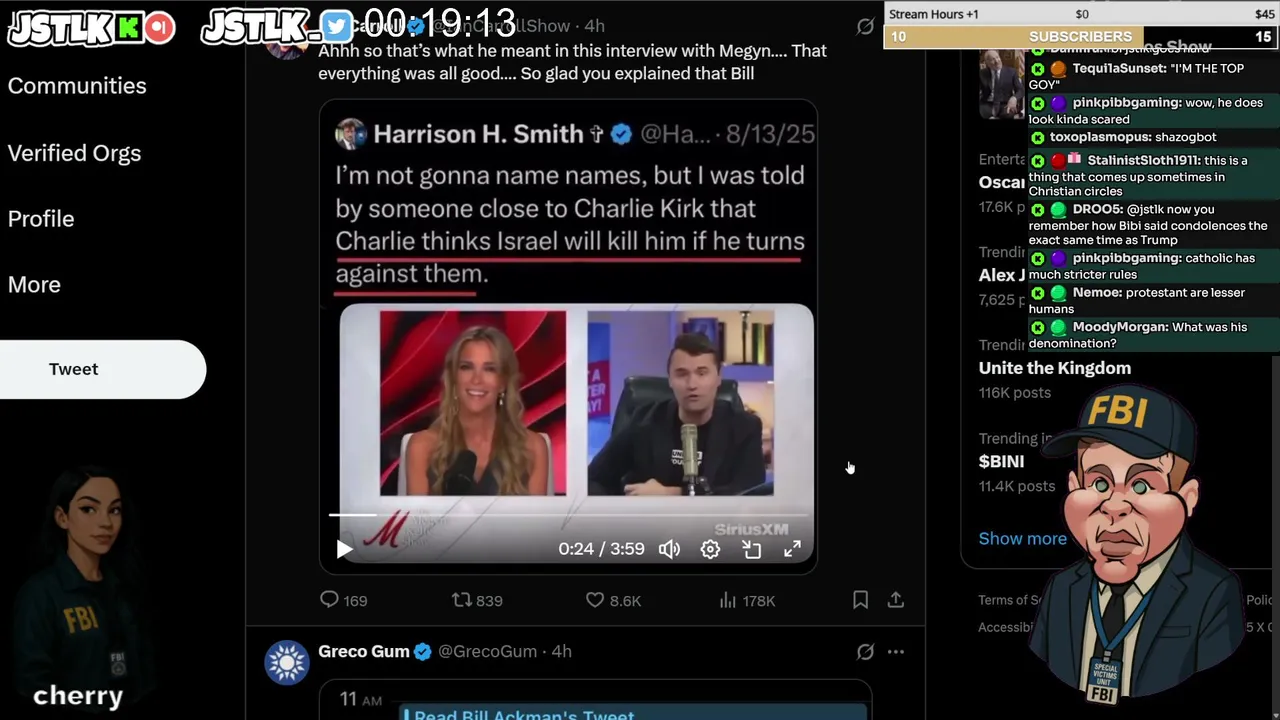
Task: Select Tequi1aSunset chat message
Action: [x=1154, y=76]
